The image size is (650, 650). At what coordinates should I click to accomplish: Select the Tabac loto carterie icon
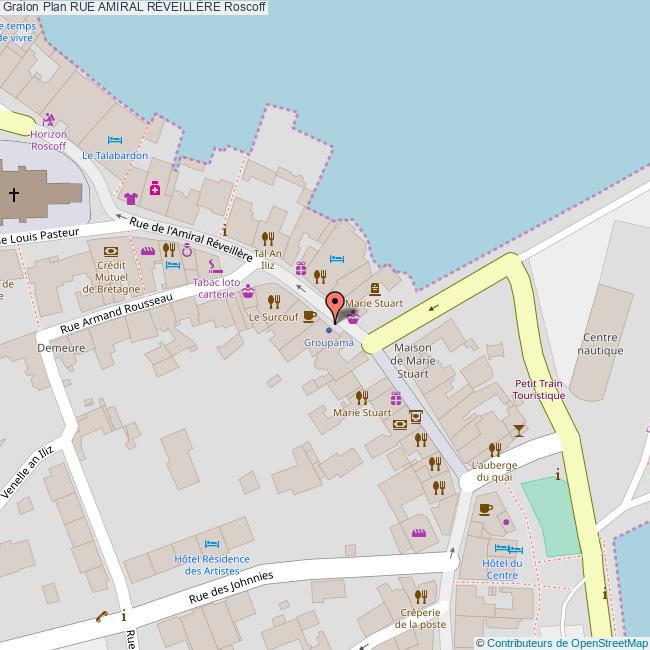[x=214, y=267]
